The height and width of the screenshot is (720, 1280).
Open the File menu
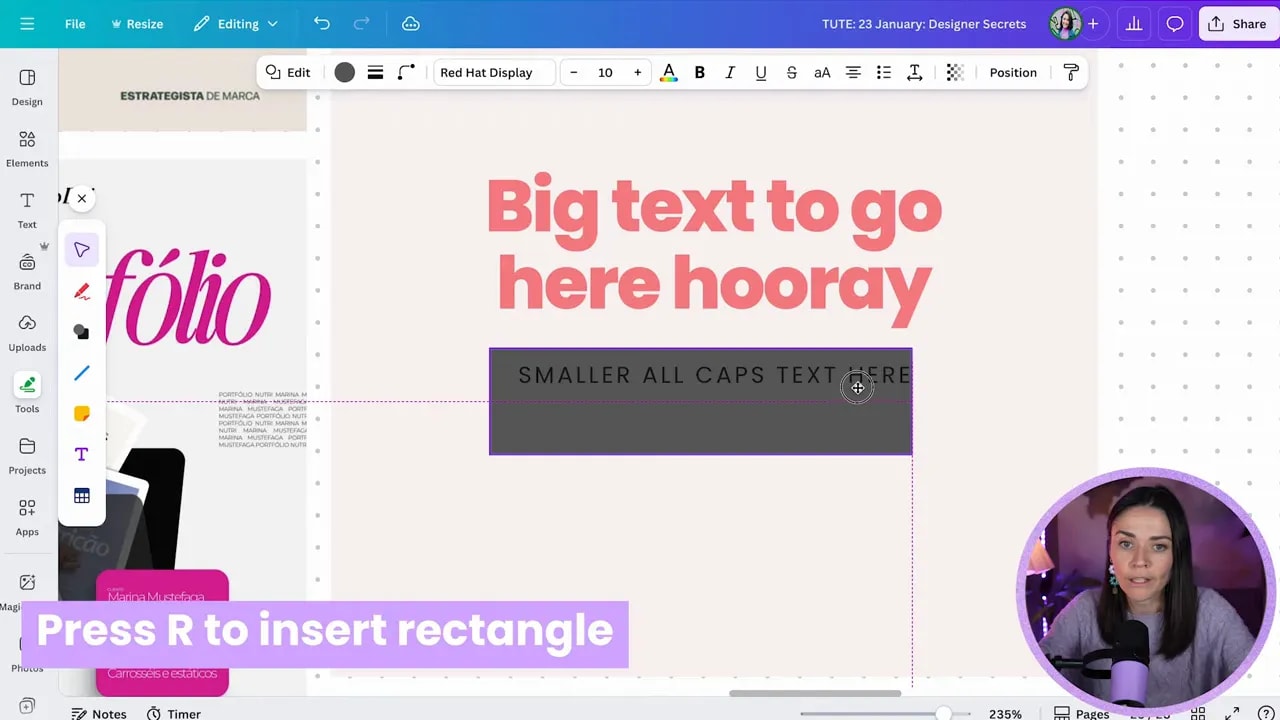click(x=75, y=23)
